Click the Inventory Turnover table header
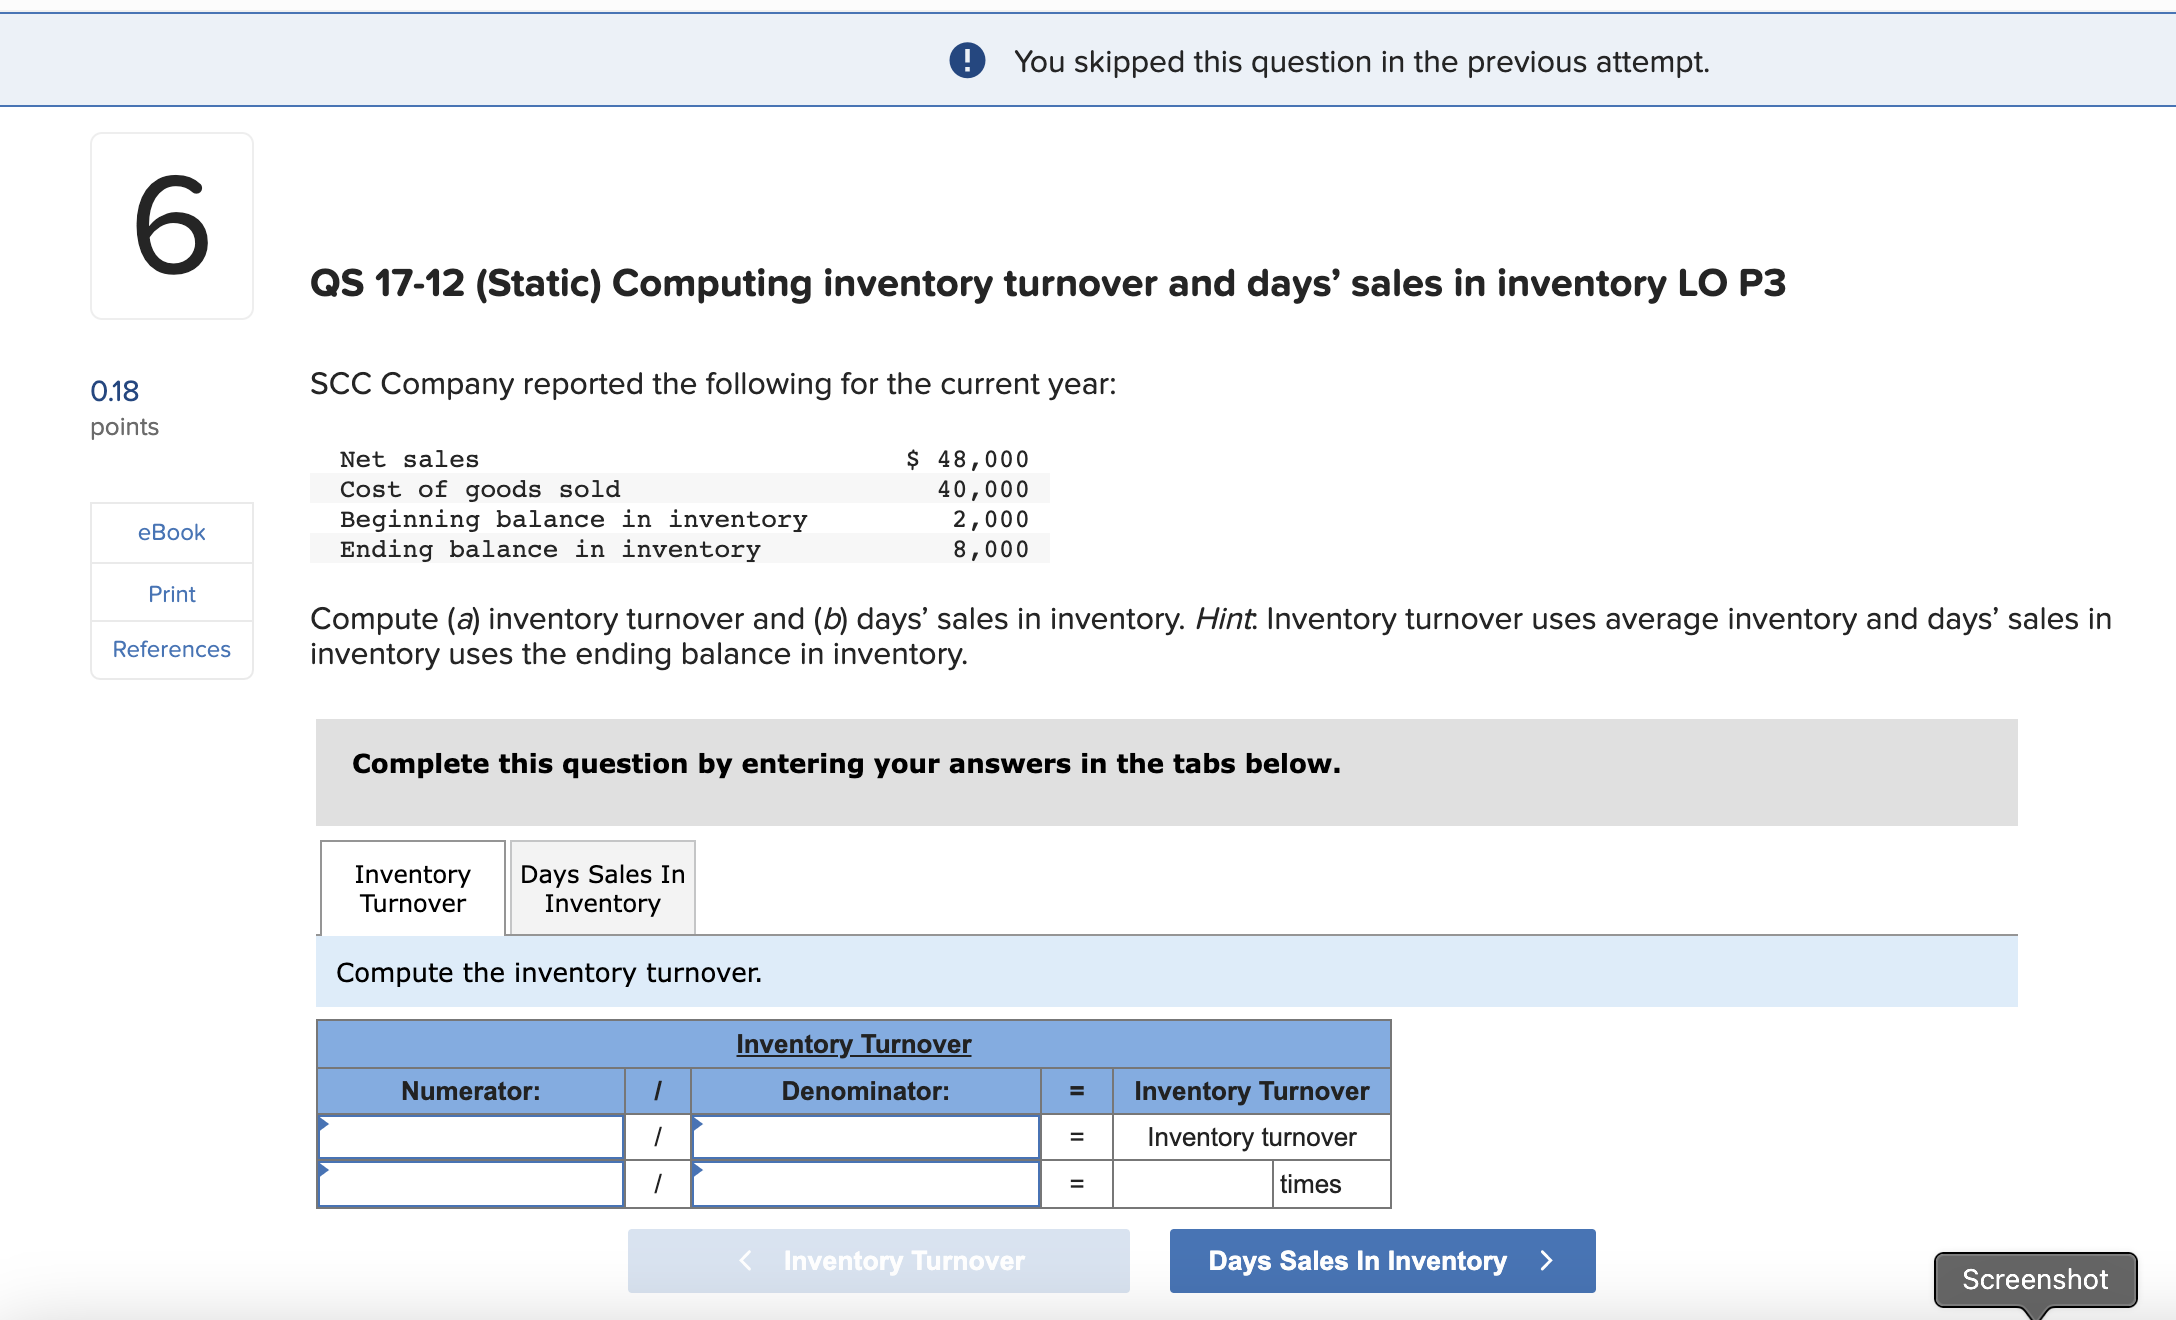 tap(853, 1044)
